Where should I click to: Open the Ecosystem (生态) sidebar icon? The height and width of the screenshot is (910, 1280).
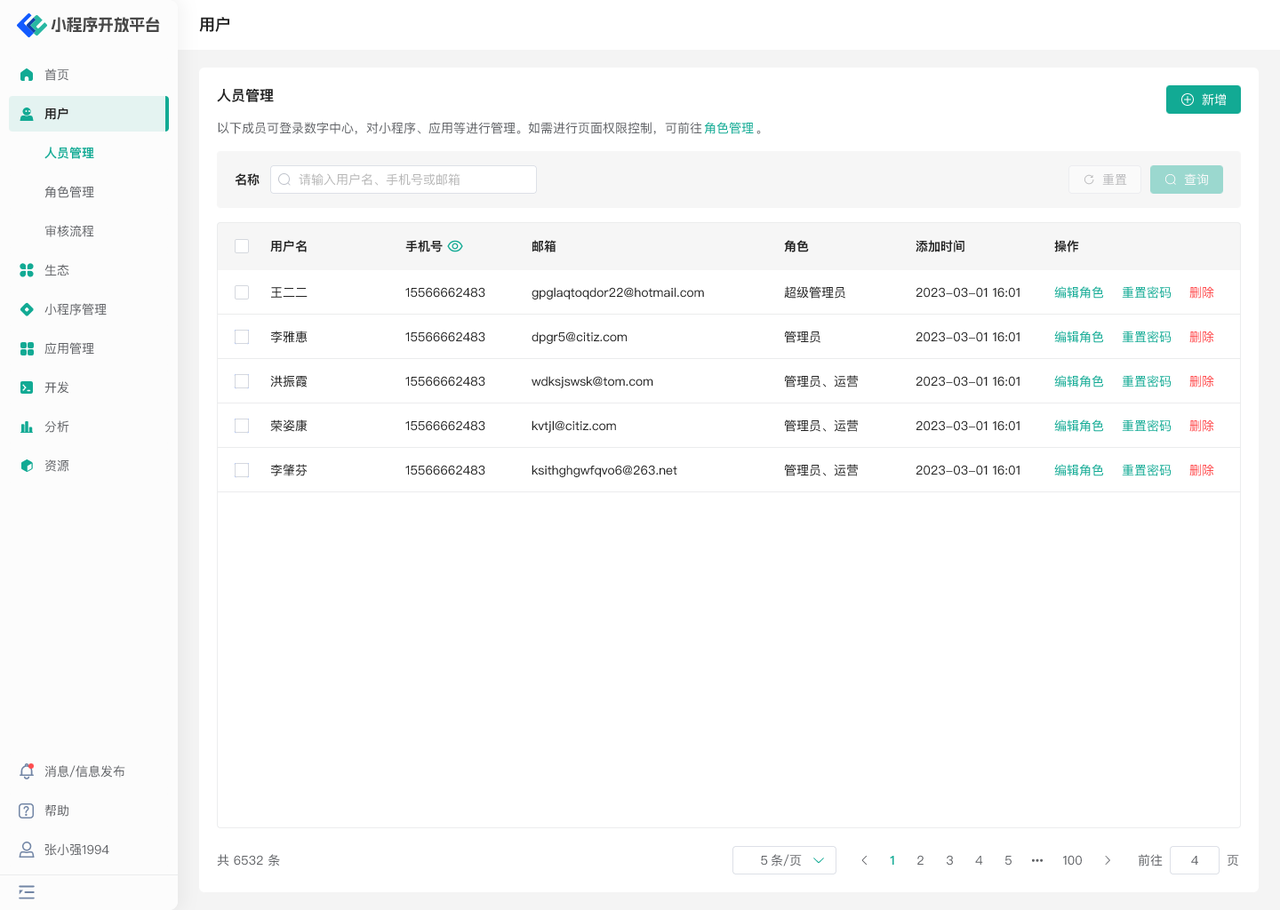pyautogui.click(x=27, y=270)
